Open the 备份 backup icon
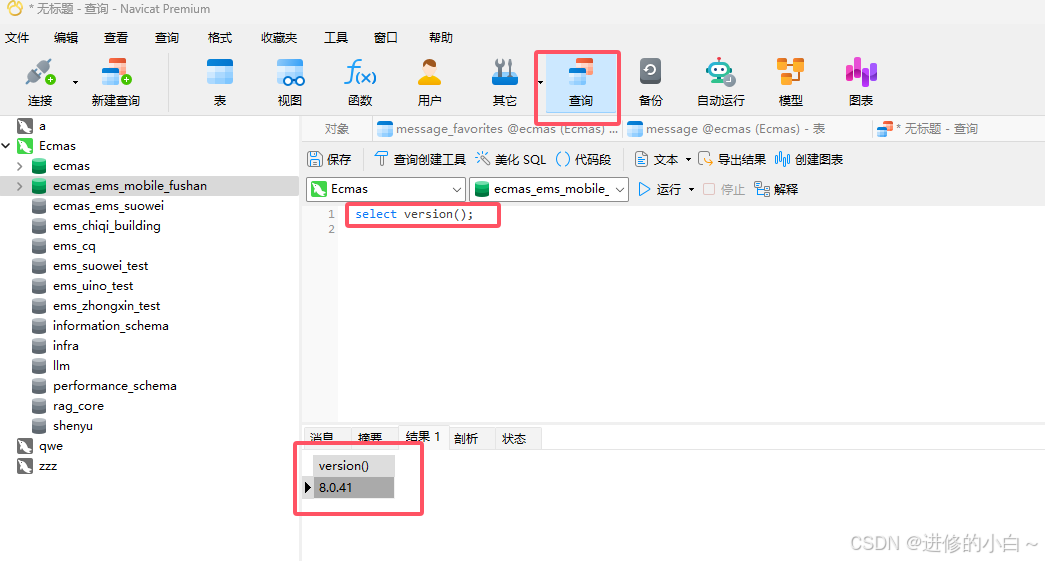Image resolution: width=1045 pixels, height=561 pixels. (x=650, y=83)
